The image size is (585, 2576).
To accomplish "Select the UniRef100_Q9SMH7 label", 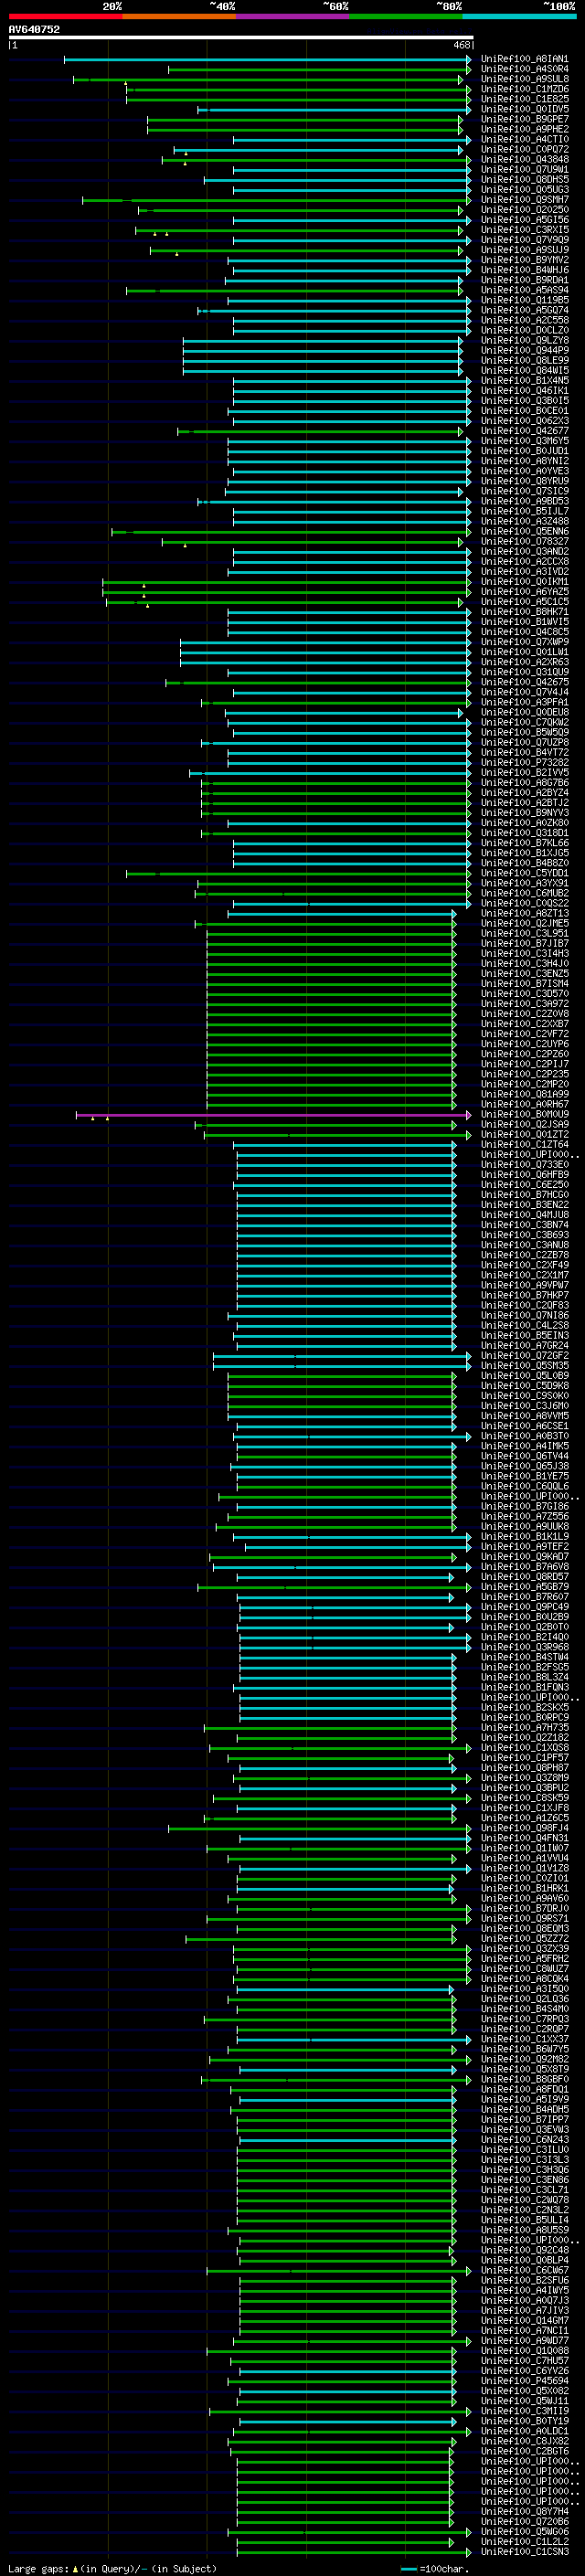I will click(x=524, y=200).
